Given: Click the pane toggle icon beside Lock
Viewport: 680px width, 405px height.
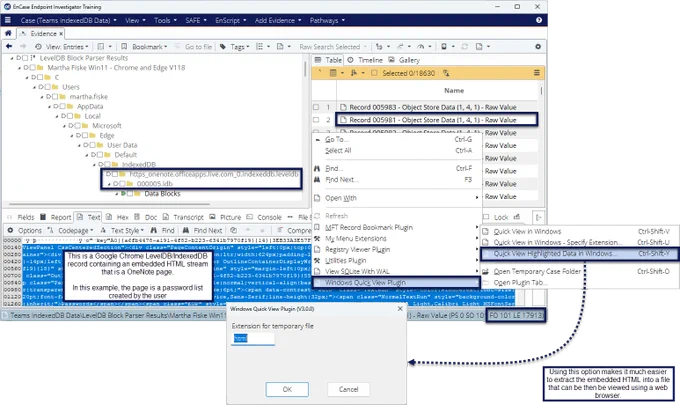Looking at the screenshot, I should tap(538, 217).
